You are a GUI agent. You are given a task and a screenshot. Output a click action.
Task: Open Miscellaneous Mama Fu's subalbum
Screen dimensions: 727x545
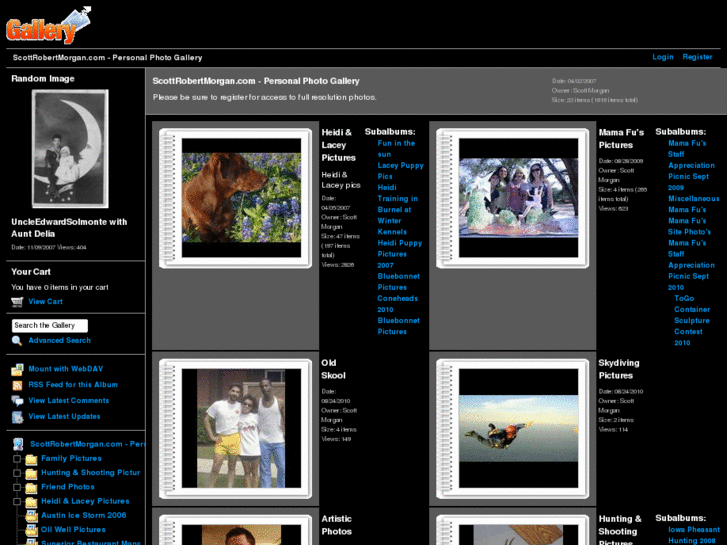point(694,204)
